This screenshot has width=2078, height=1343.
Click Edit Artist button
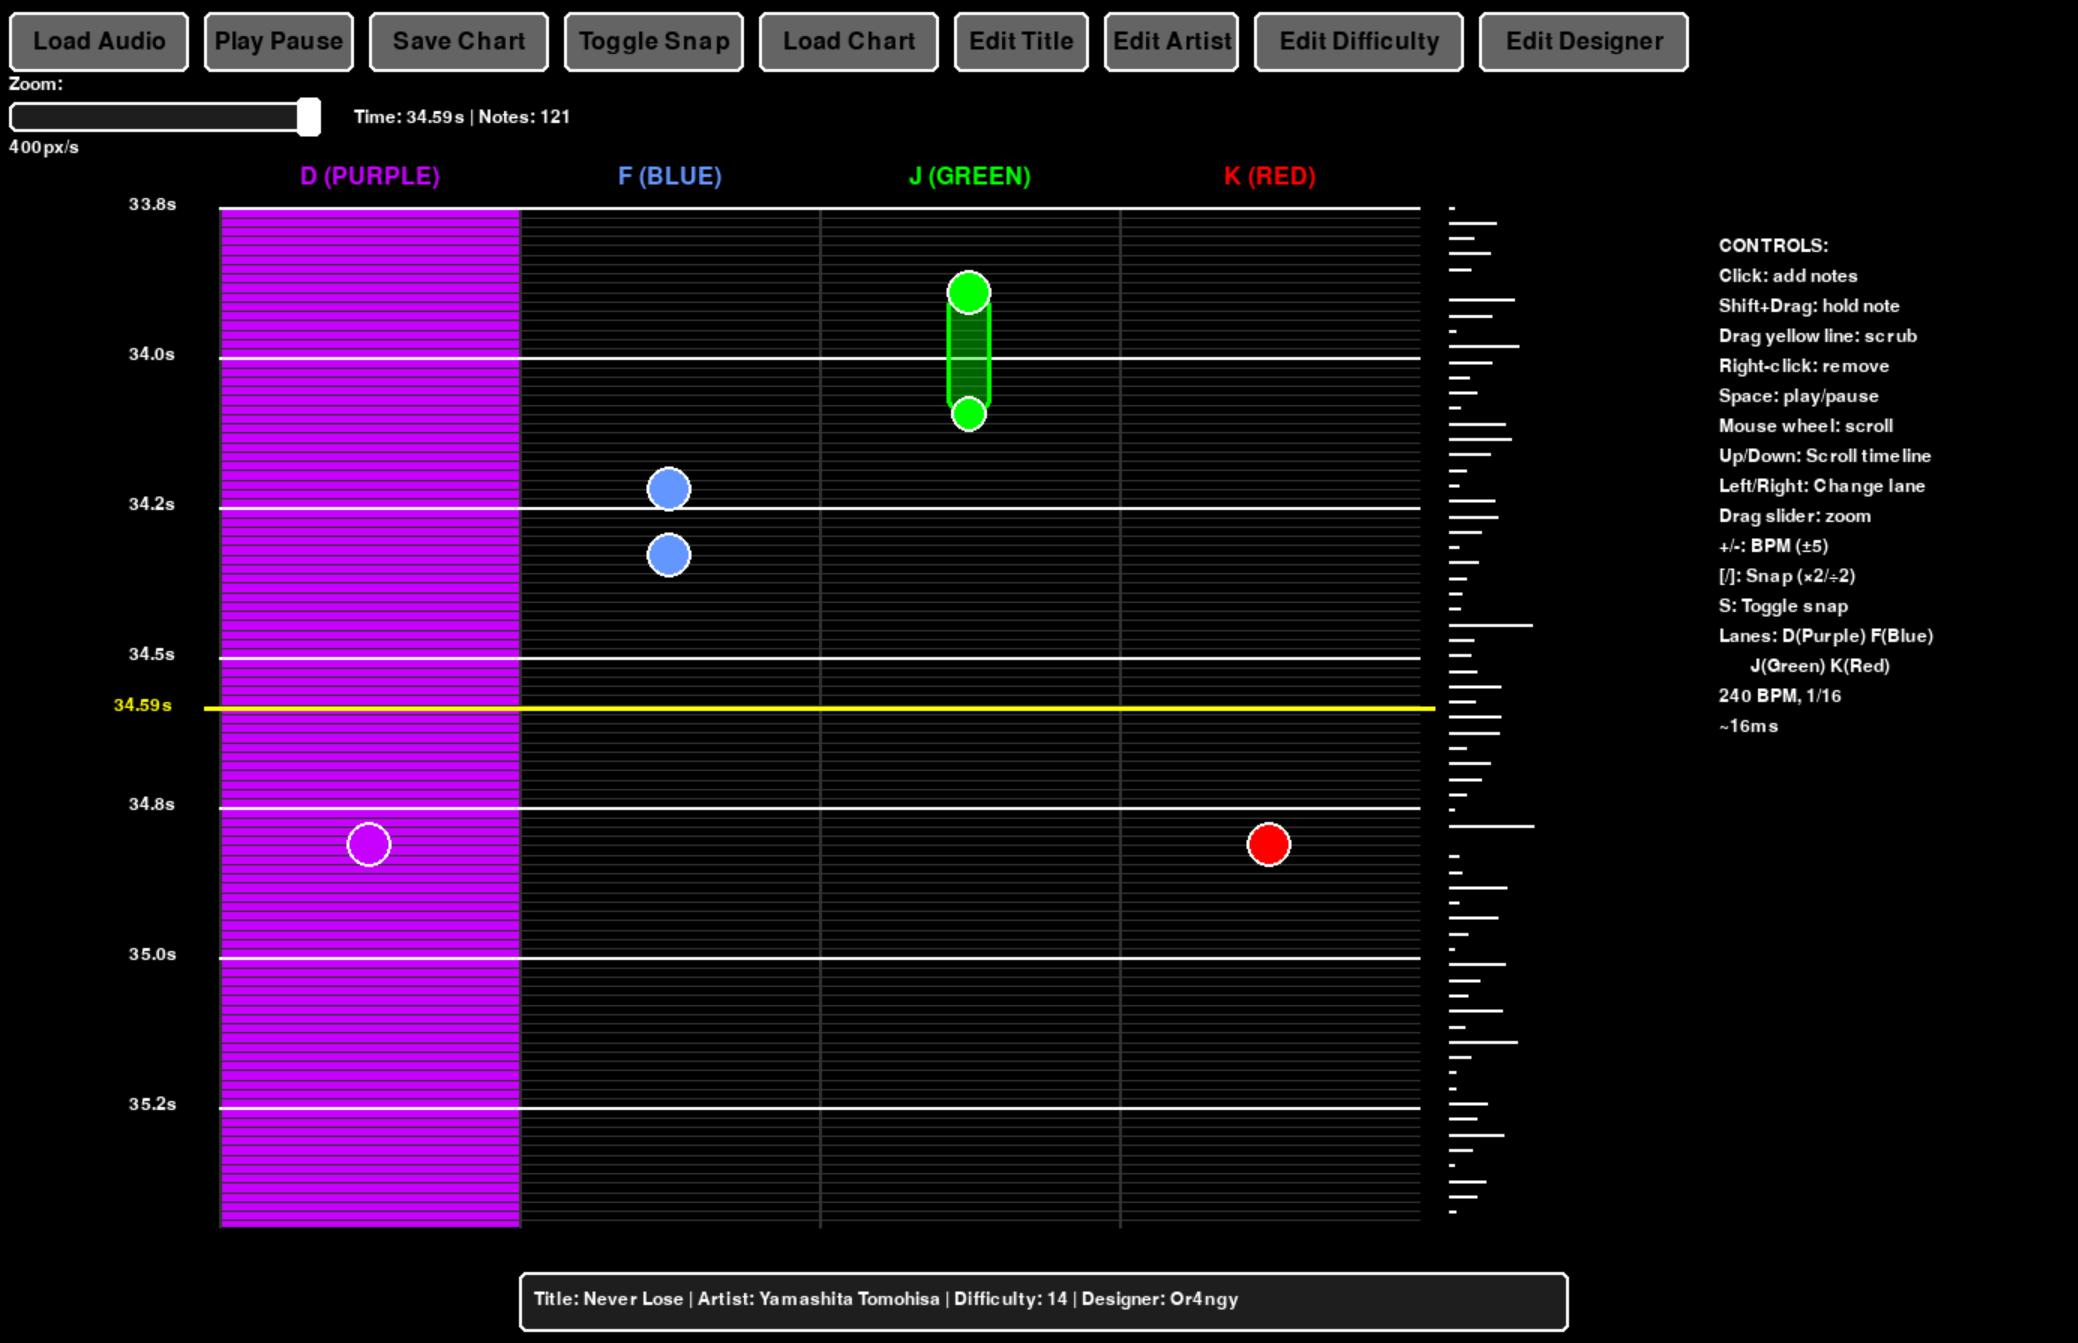coord(1171,42)
